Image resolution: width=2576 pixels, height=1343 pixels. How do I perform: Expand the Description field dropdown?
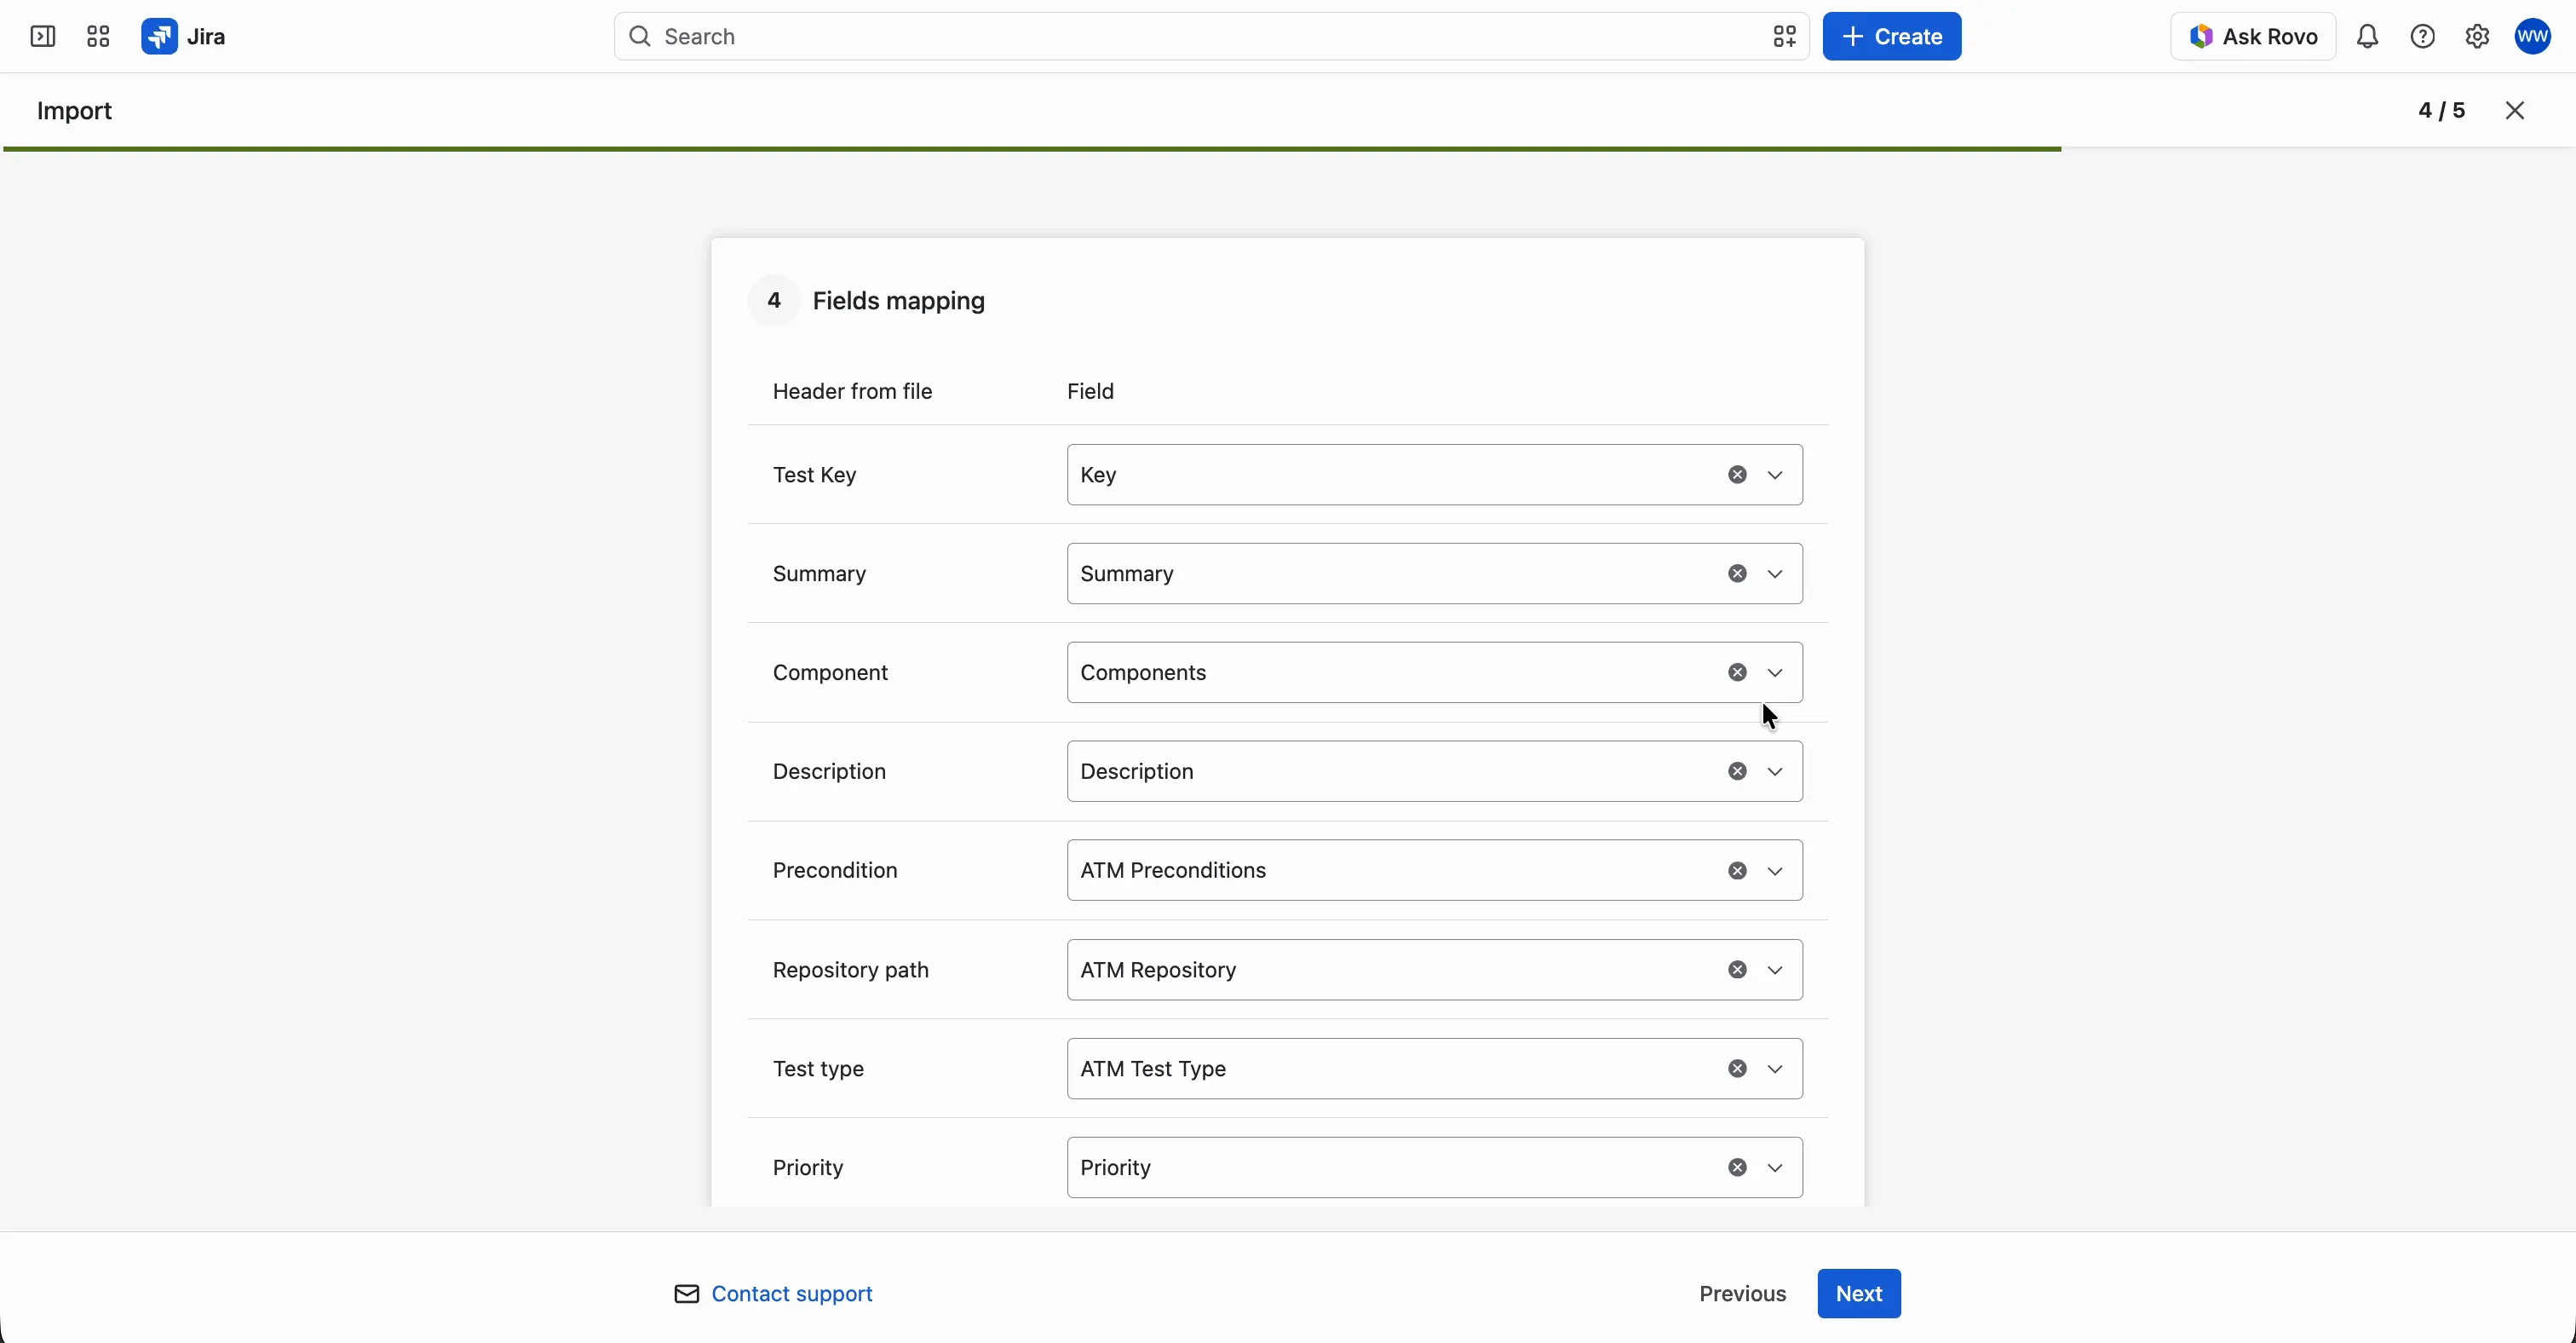[1775, 772]
